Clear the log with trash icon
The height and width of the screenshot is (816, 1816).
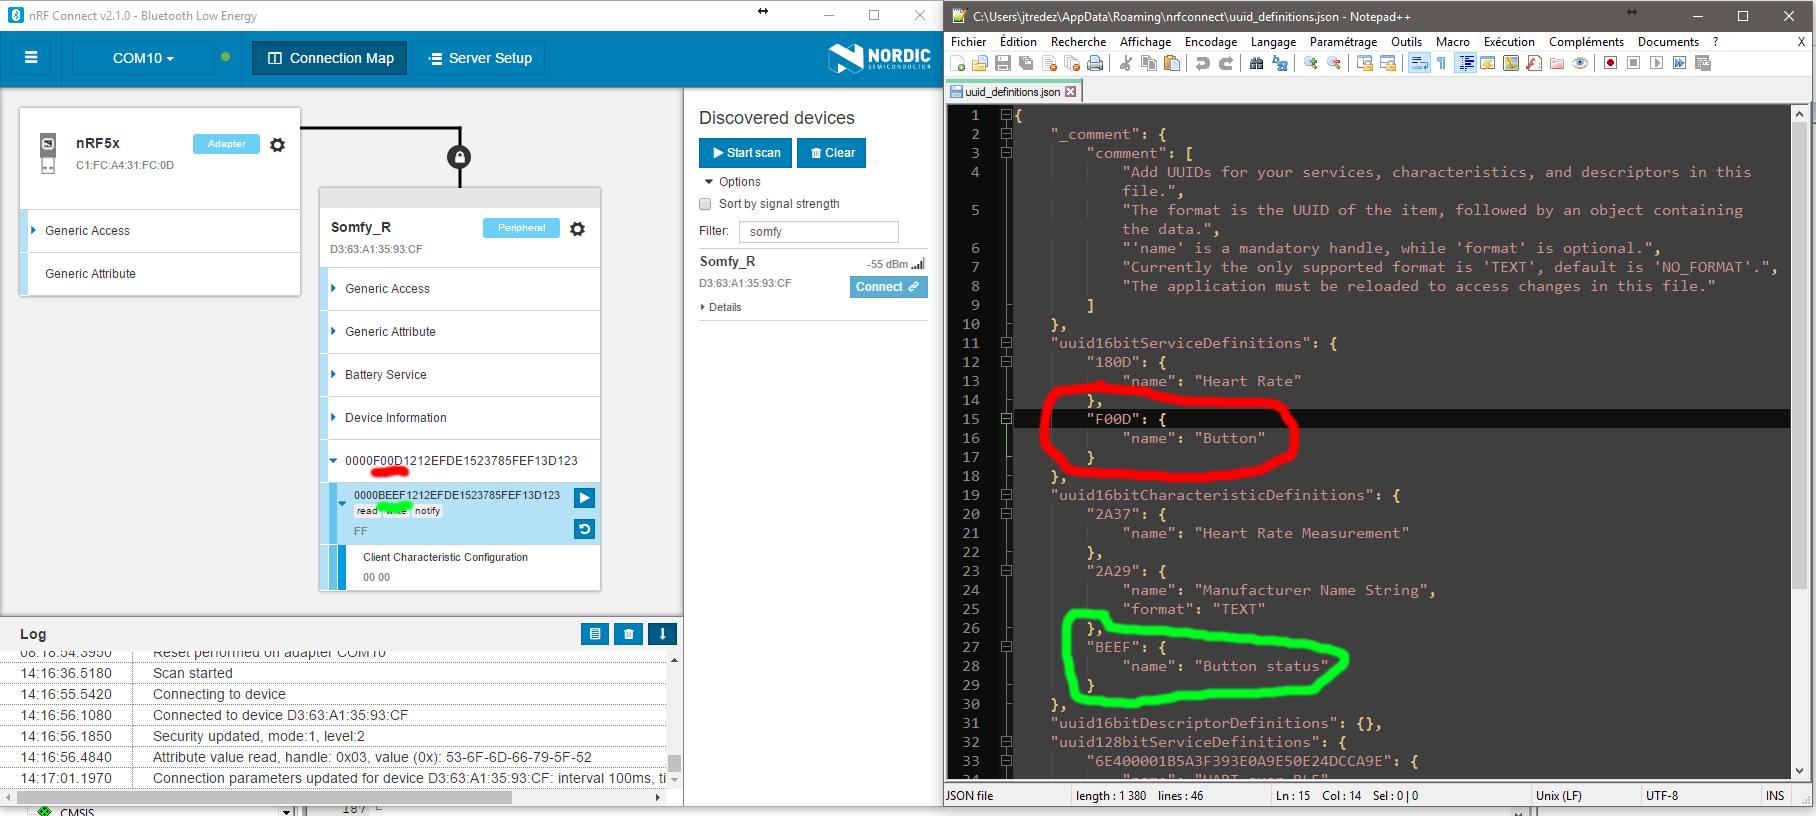click(629, 633)
